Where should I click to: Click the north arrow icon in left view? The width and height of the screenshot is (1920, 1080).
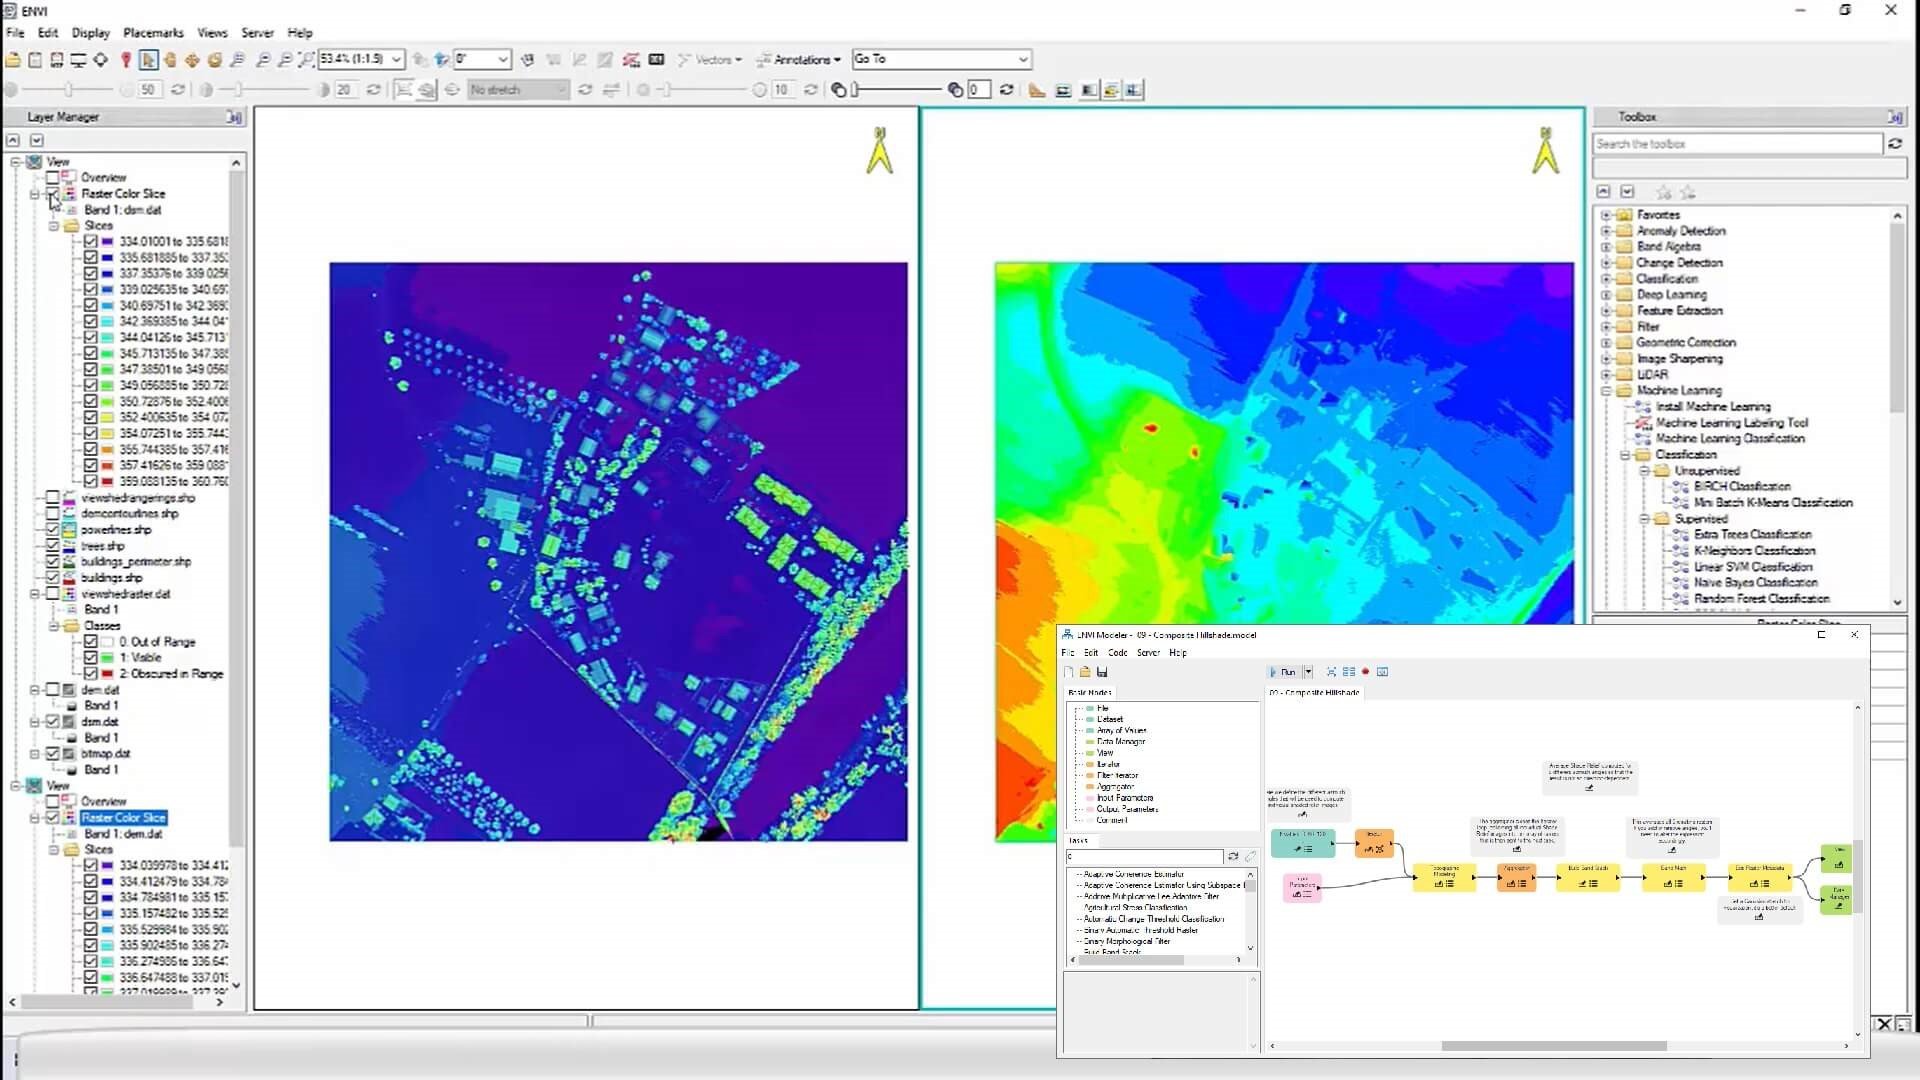879,151
